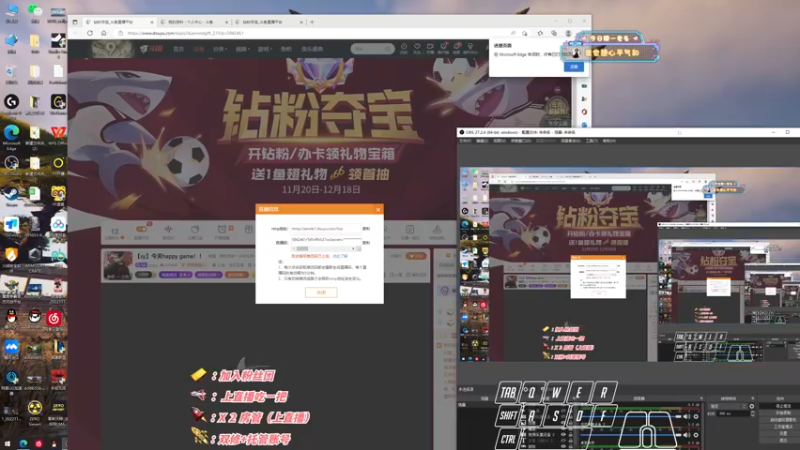This screenshot has height=450, width=800.
Task: Launch Steam from the desktop
Action: tap(11, 196)
